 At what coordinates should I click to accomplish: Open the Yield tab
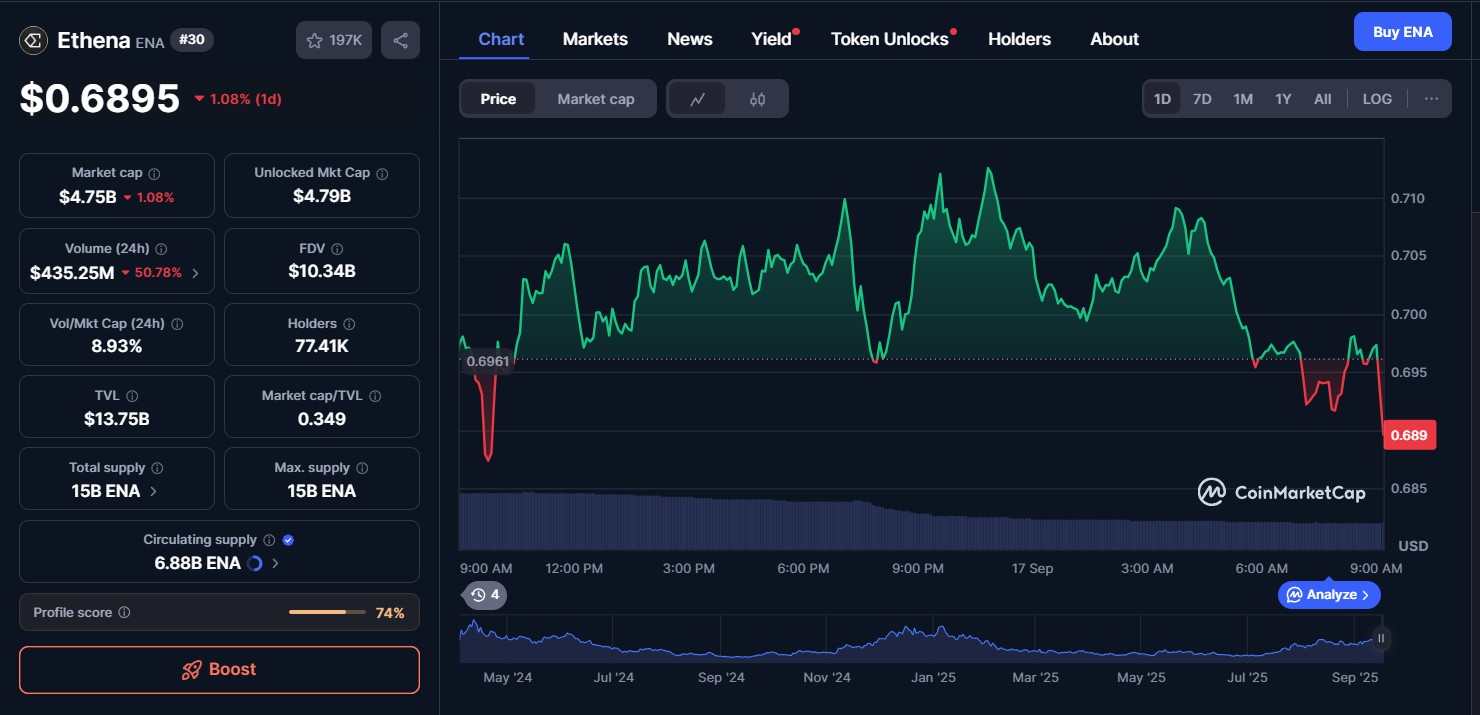click(771, 39)
